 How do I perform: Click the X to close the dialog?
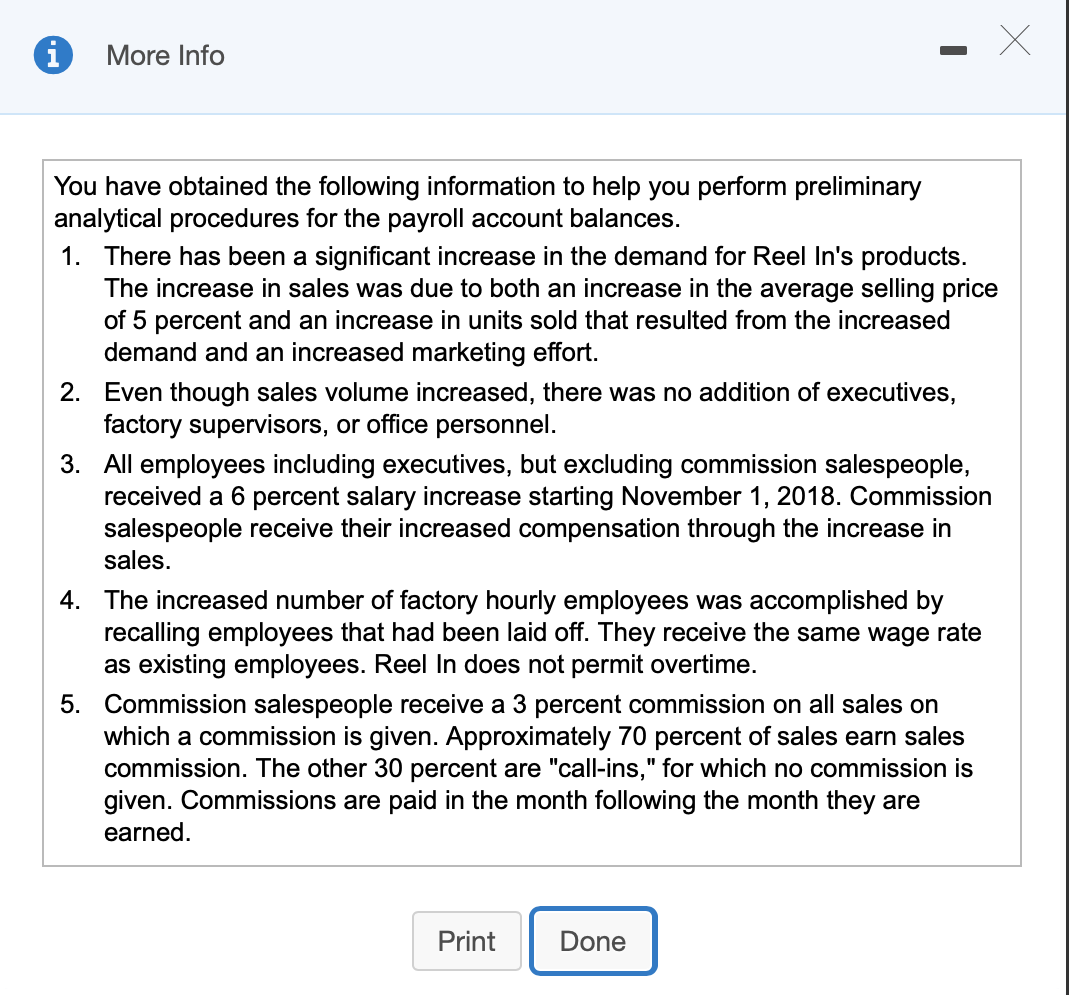pos(1014,41)
